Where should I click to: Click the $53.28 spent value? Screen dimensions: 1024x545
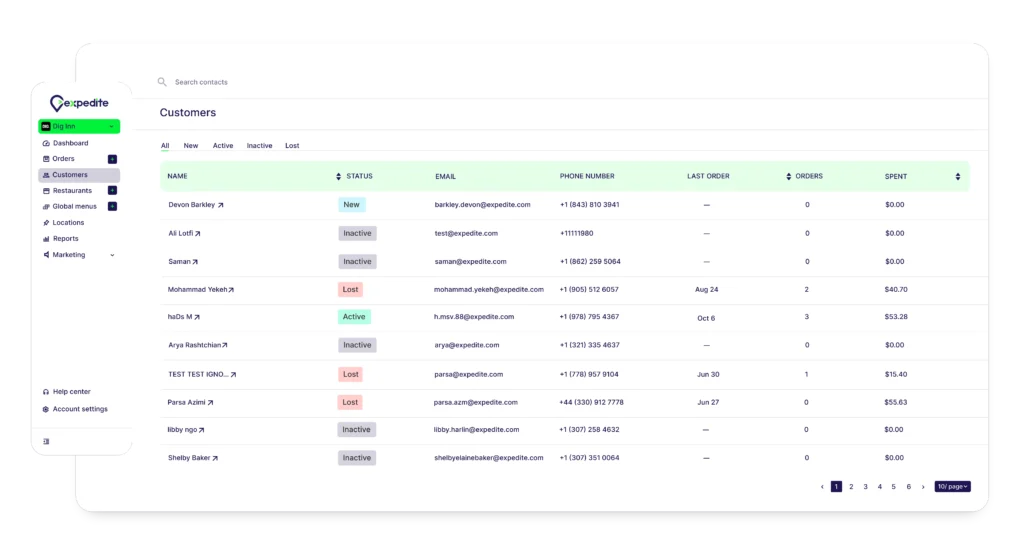tap(896, 317)
